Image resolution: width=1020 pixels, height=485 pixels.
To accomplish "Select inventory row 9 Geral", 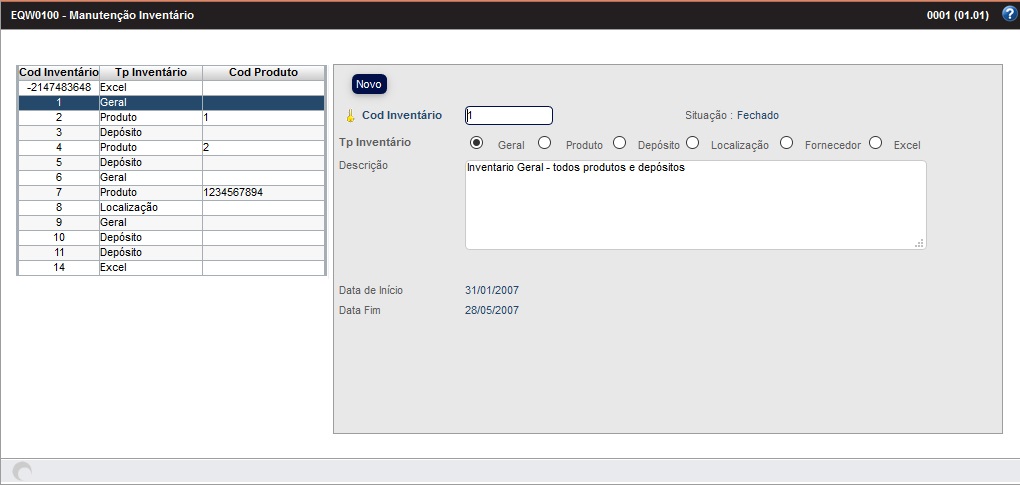I will click(x=171, y=222).
